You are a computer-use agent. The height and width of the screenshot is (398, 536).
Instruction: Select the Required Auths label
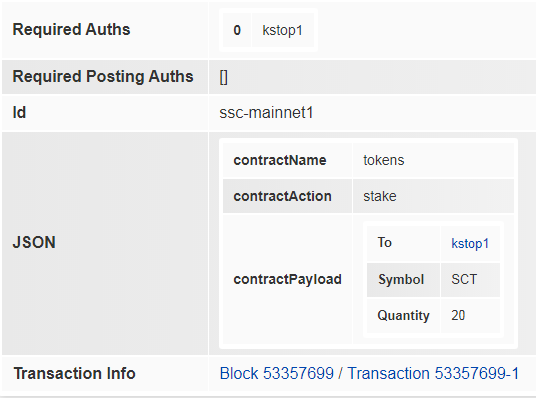pyautogui.click(x=71, y=29)
